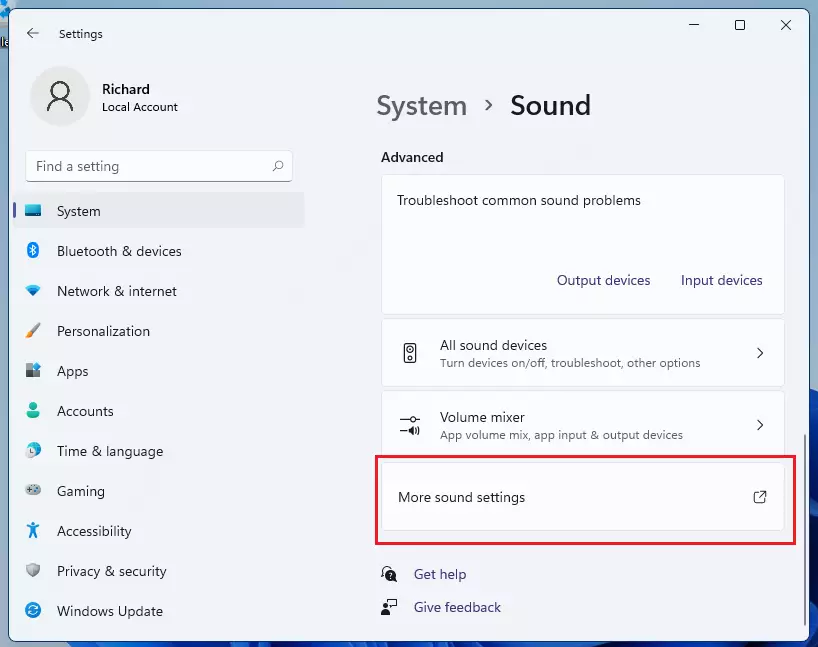Open Time & language settings
818x647 pixels.
click(x=159, y=451)
